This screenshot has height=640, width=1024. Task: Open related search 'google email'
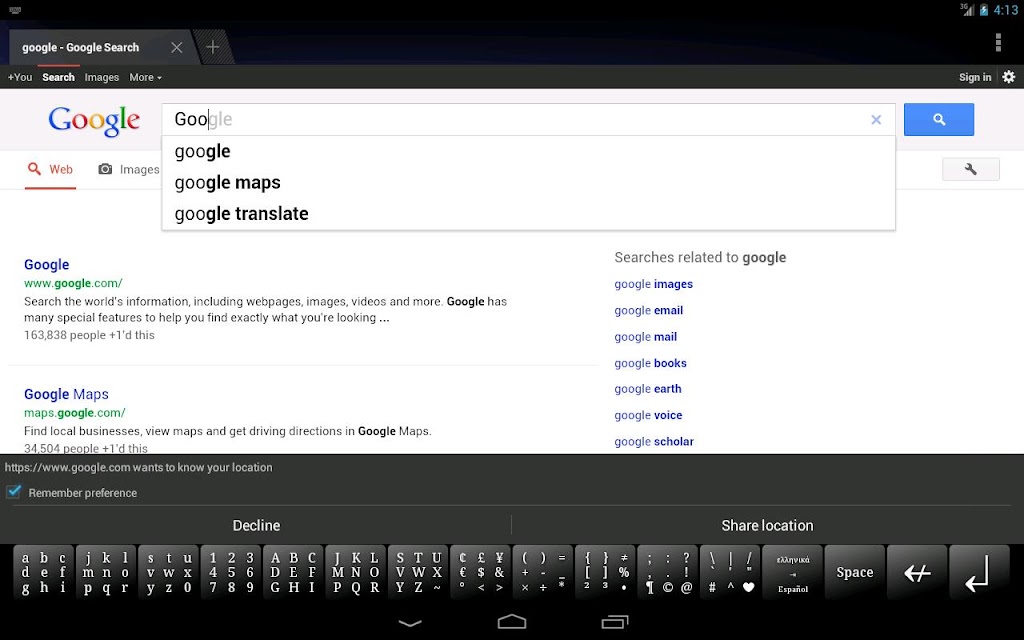648,310
